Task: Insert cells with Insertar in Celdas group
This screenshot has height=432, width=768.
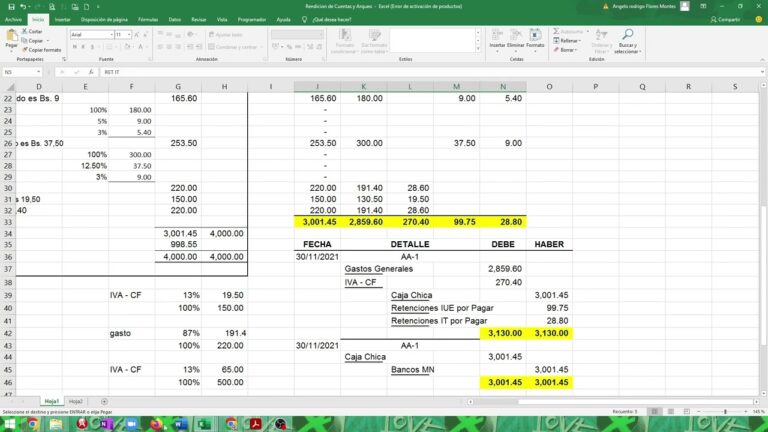Action: click(497, 40)
